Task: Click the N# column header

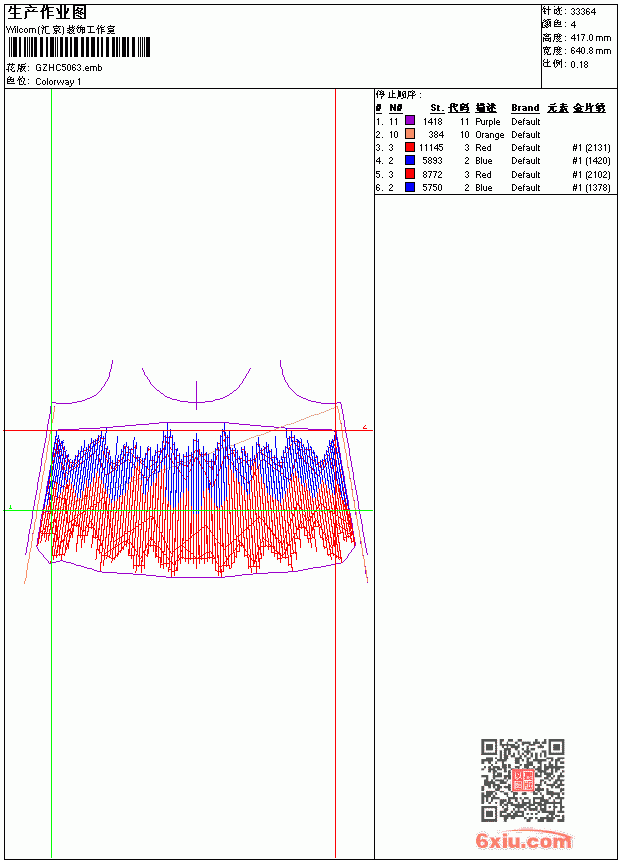Action: (x=396, y=108)
